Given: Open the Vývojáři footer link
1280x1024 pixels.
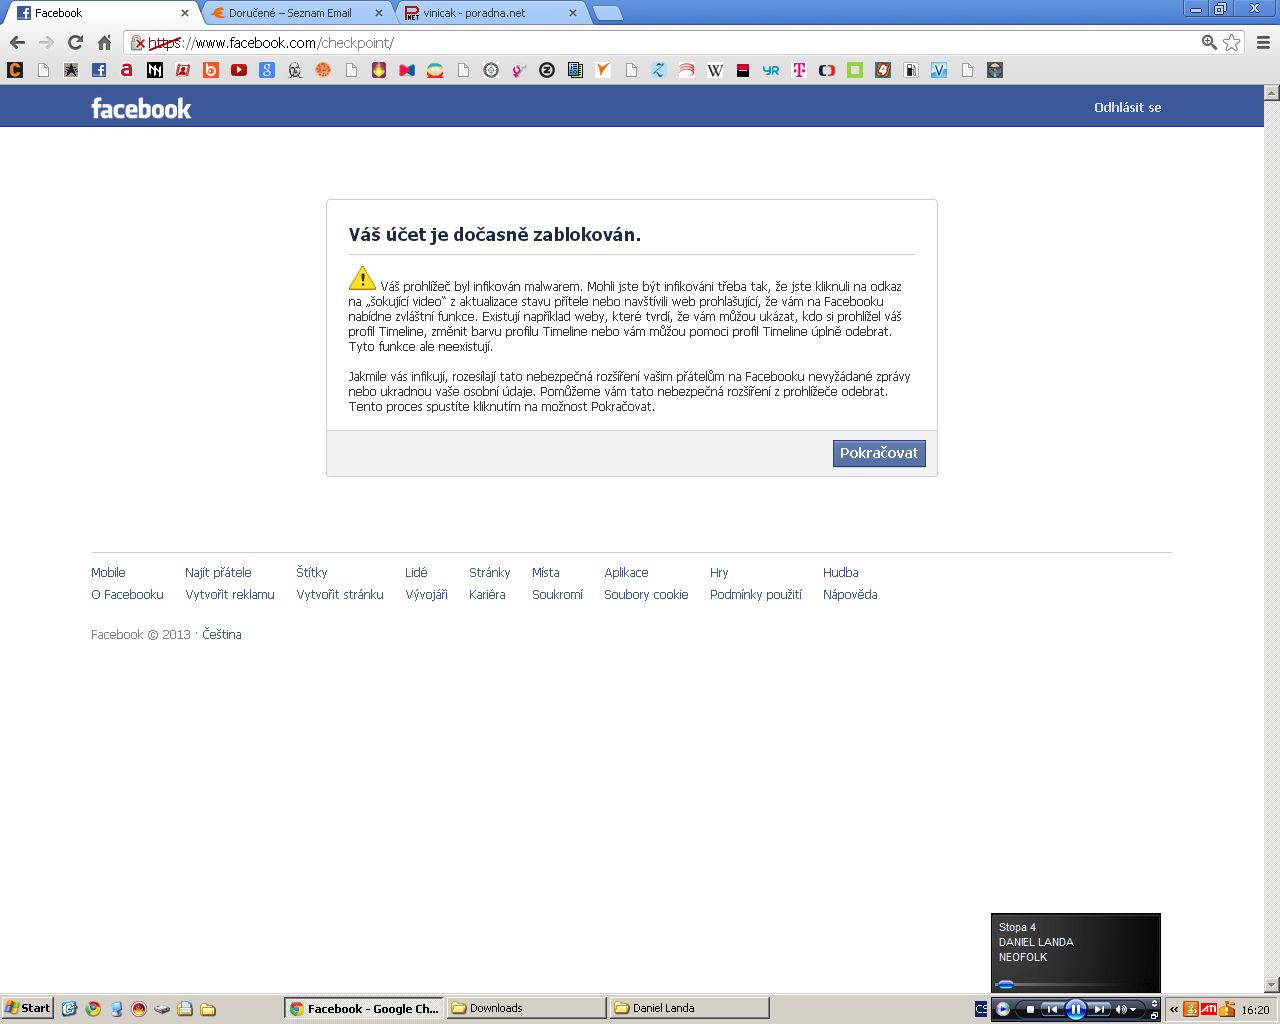Looking at the screenshot, I should click(x=426, y=594).
